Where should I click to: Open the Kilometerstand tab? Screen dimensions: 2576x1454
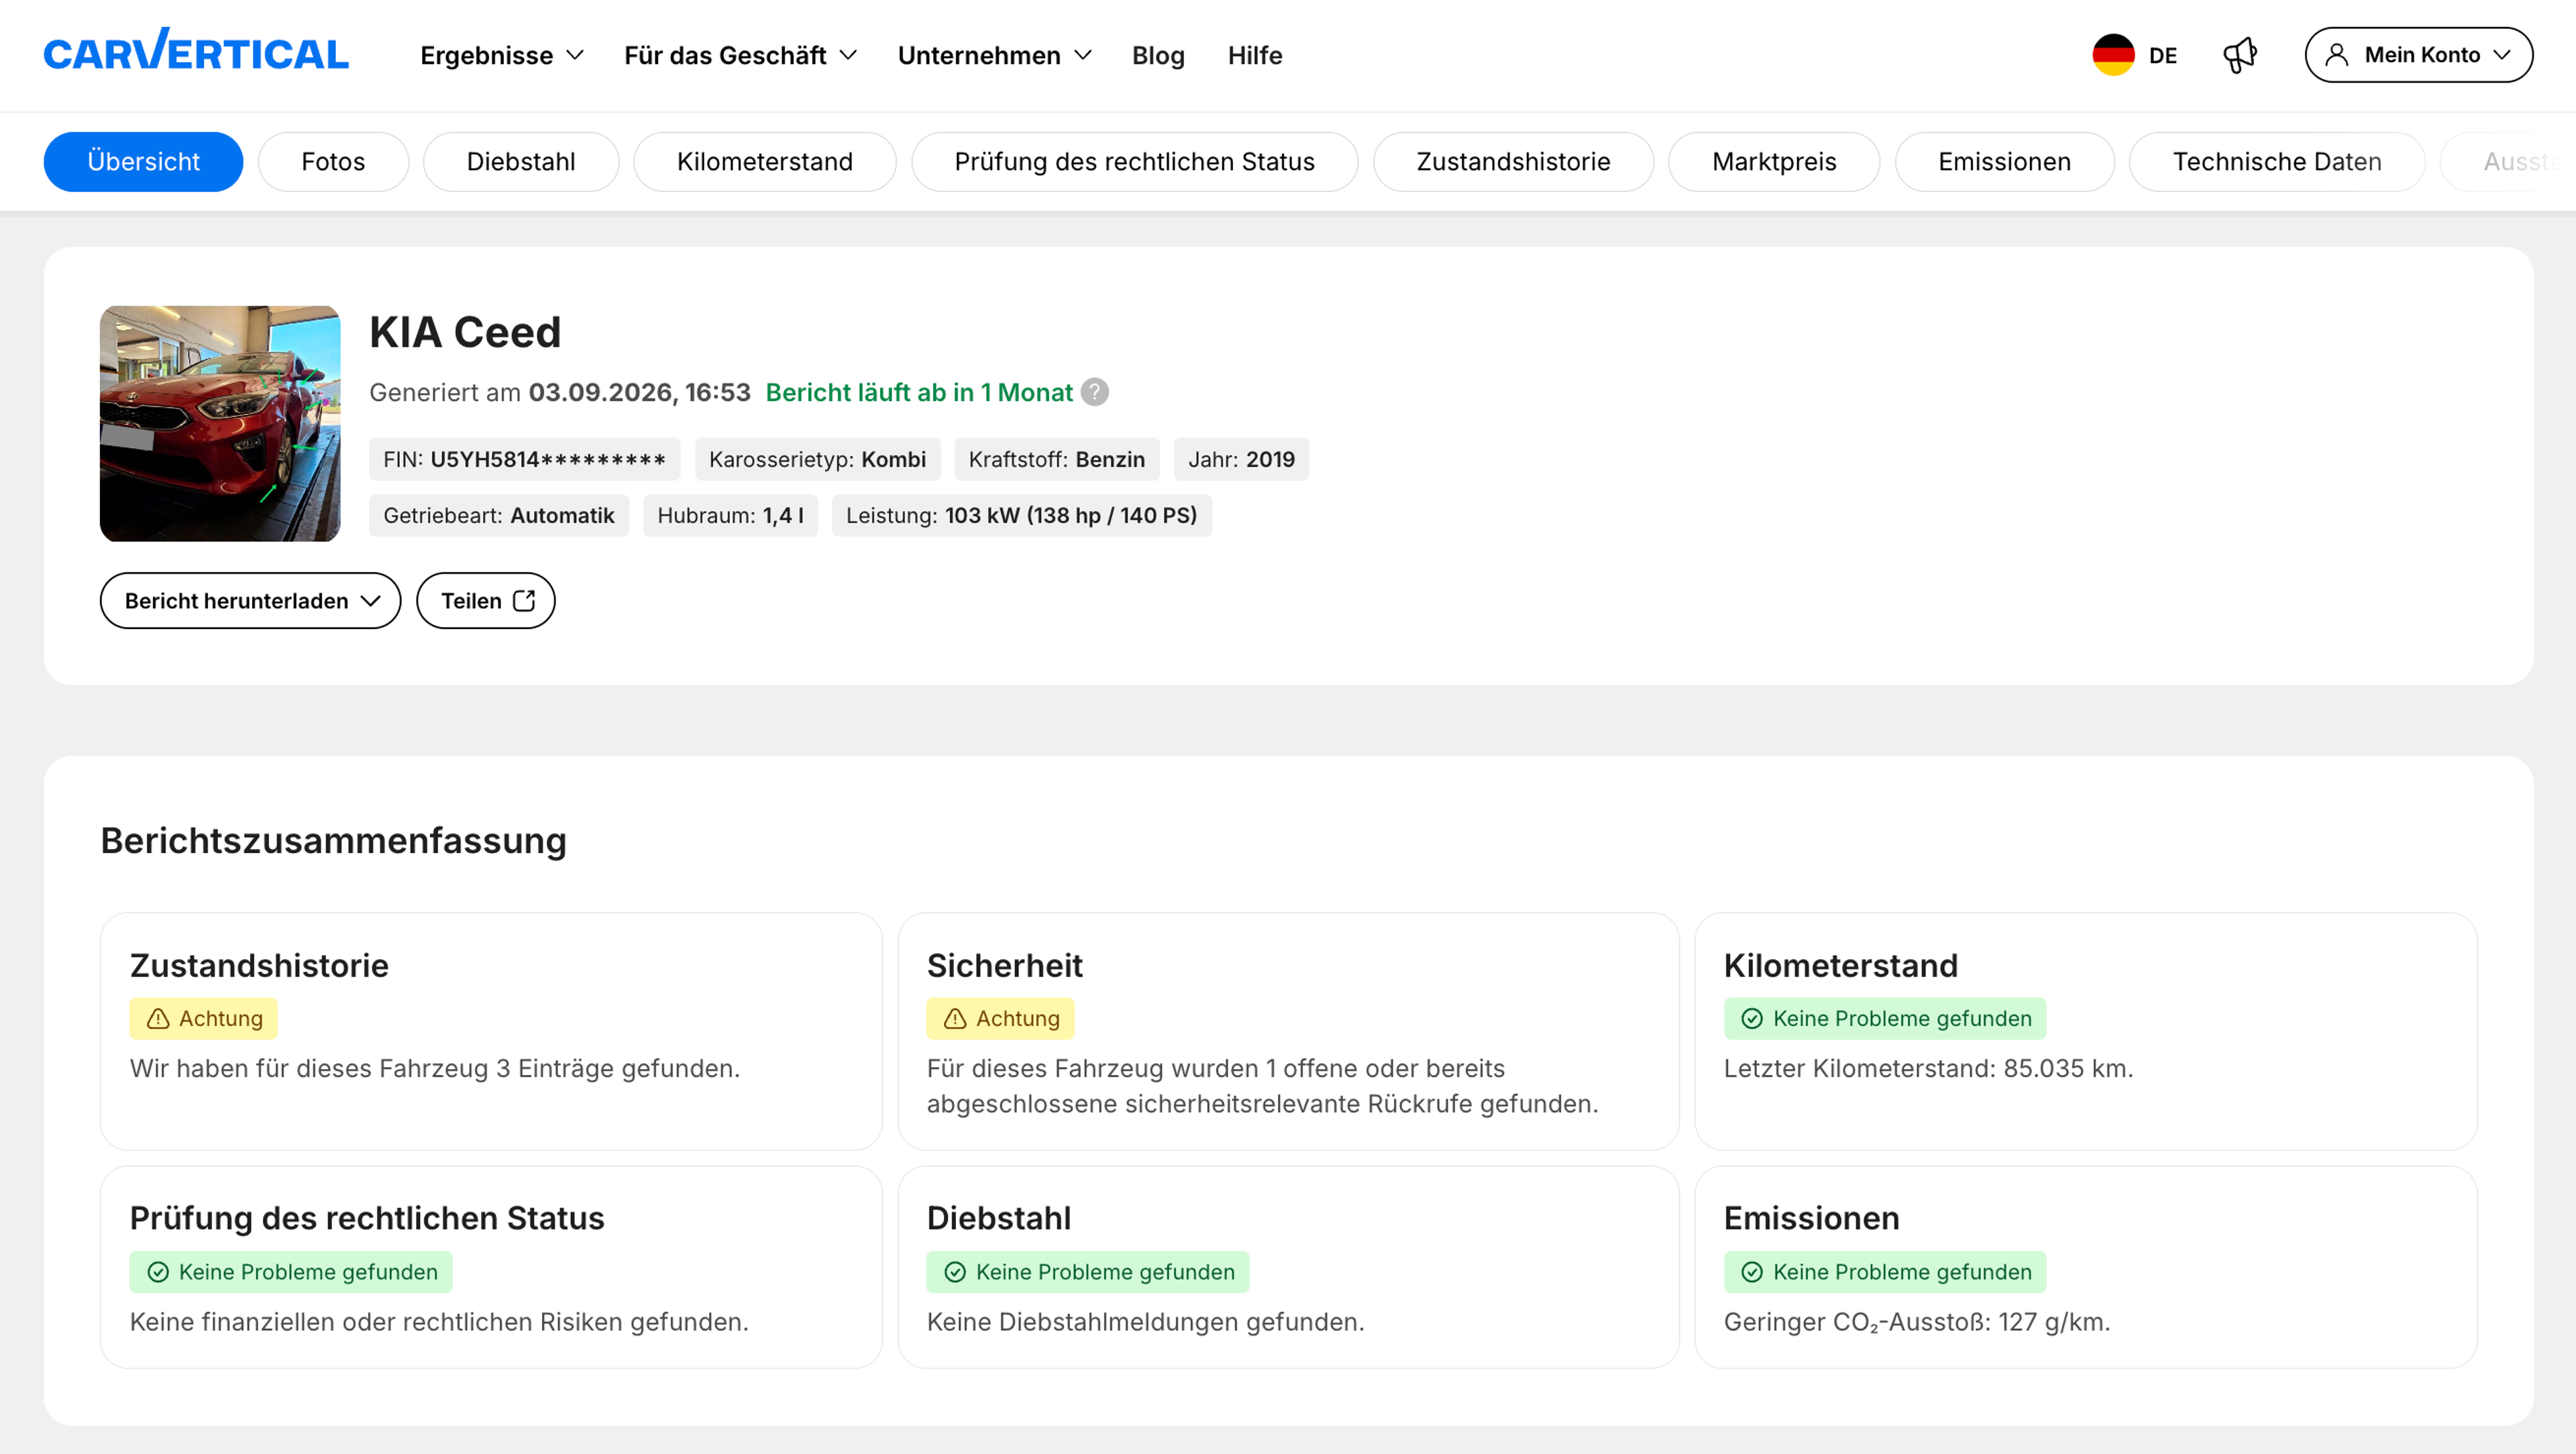[765, 162]
